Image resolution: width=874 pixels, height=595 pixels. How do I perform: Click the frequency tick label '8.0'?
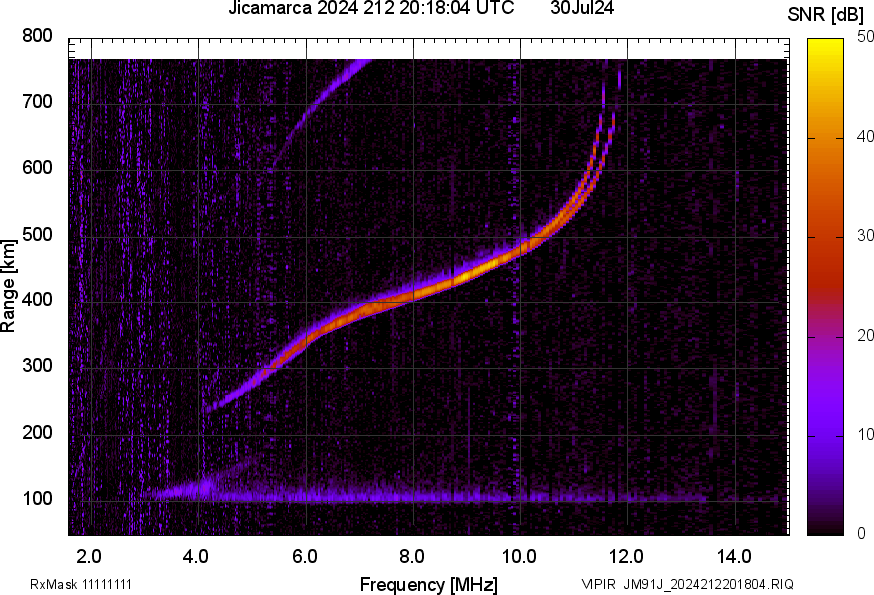[411, 556]
